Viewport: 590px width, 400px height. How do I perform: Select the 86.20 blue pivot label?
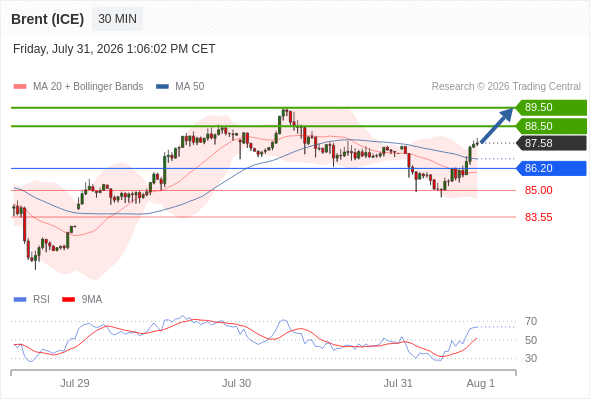[x=551, y=168]
